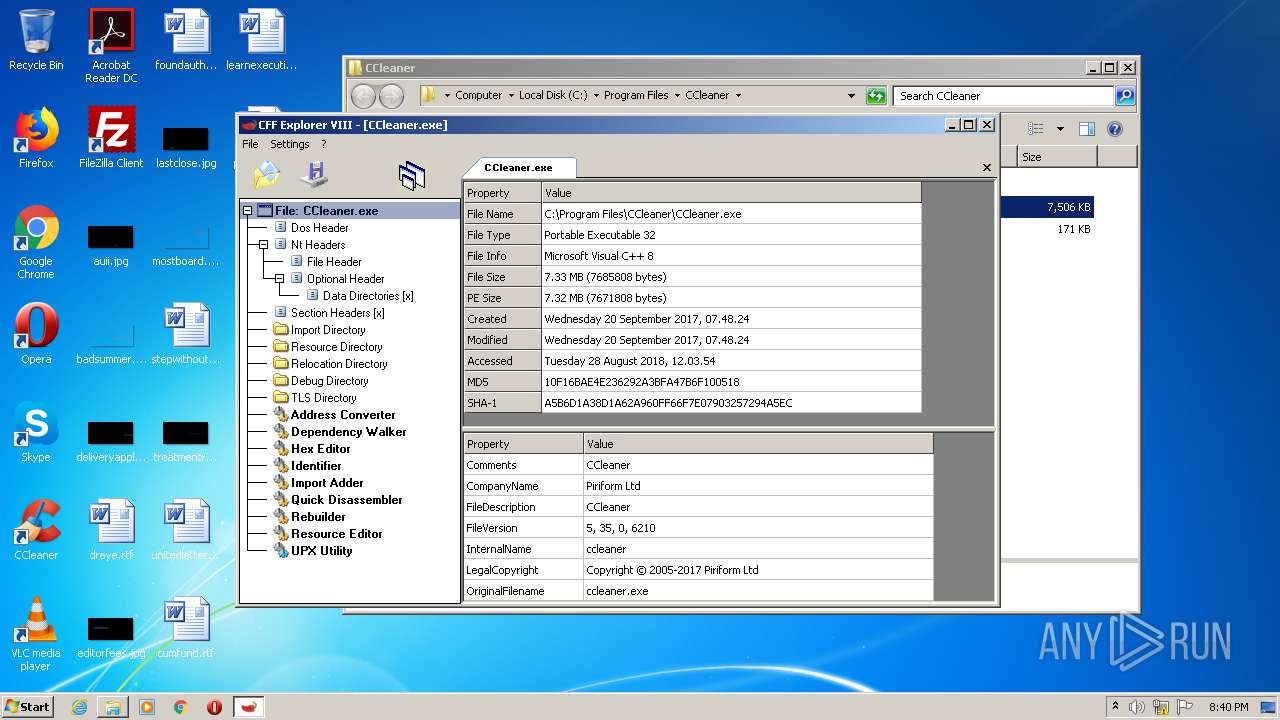This screenshot has width=1280, height=720.
Task: Open the address bar history dropdown
Action: (x=851, y=96)
